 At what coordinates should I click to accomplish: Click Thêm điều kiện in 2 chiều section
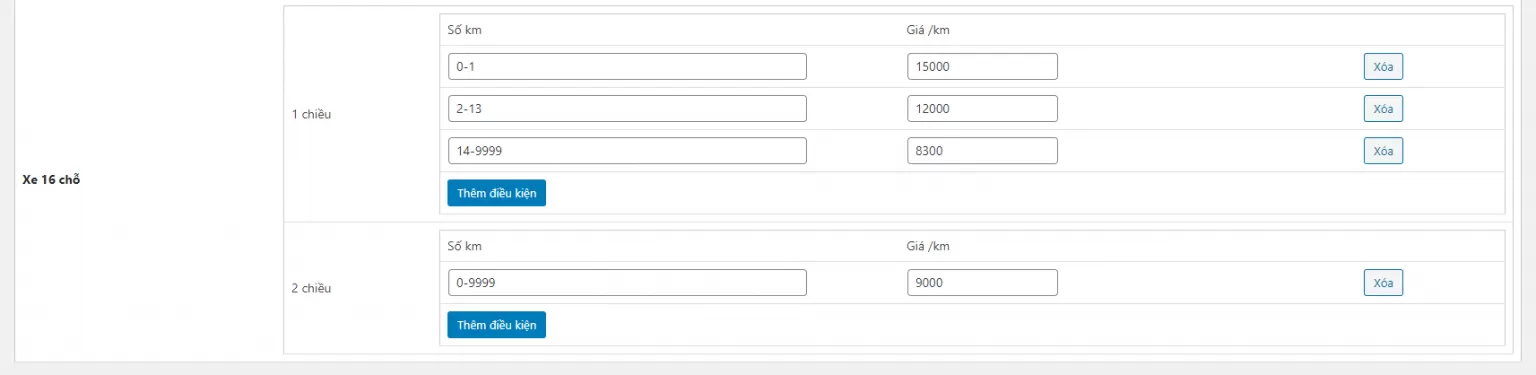tap(496, 325)
